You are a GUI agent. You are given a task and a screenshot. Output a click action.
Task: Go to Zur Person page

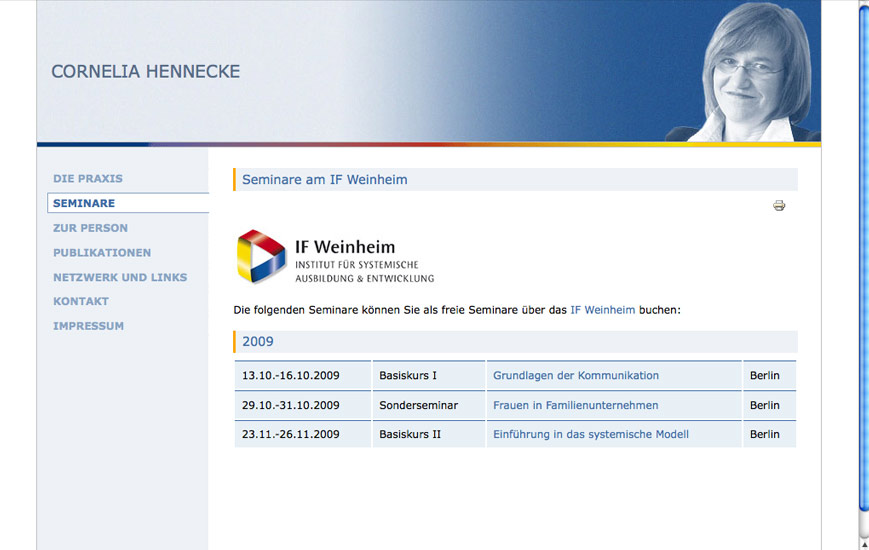pos(90,228)
